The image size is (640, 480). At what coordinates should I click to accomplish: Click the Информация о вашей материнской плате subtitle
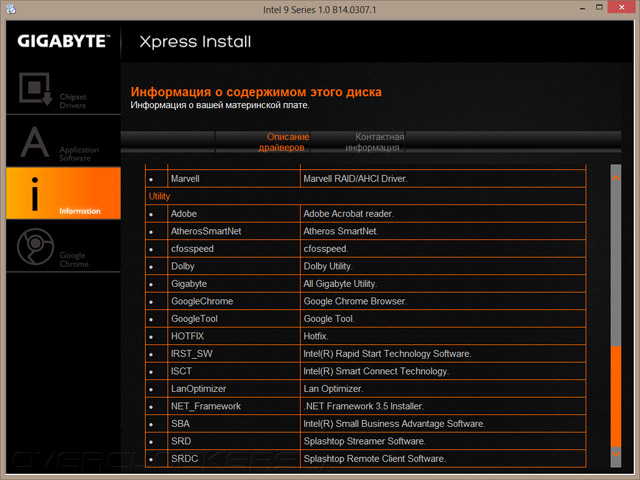pos(220,105)
